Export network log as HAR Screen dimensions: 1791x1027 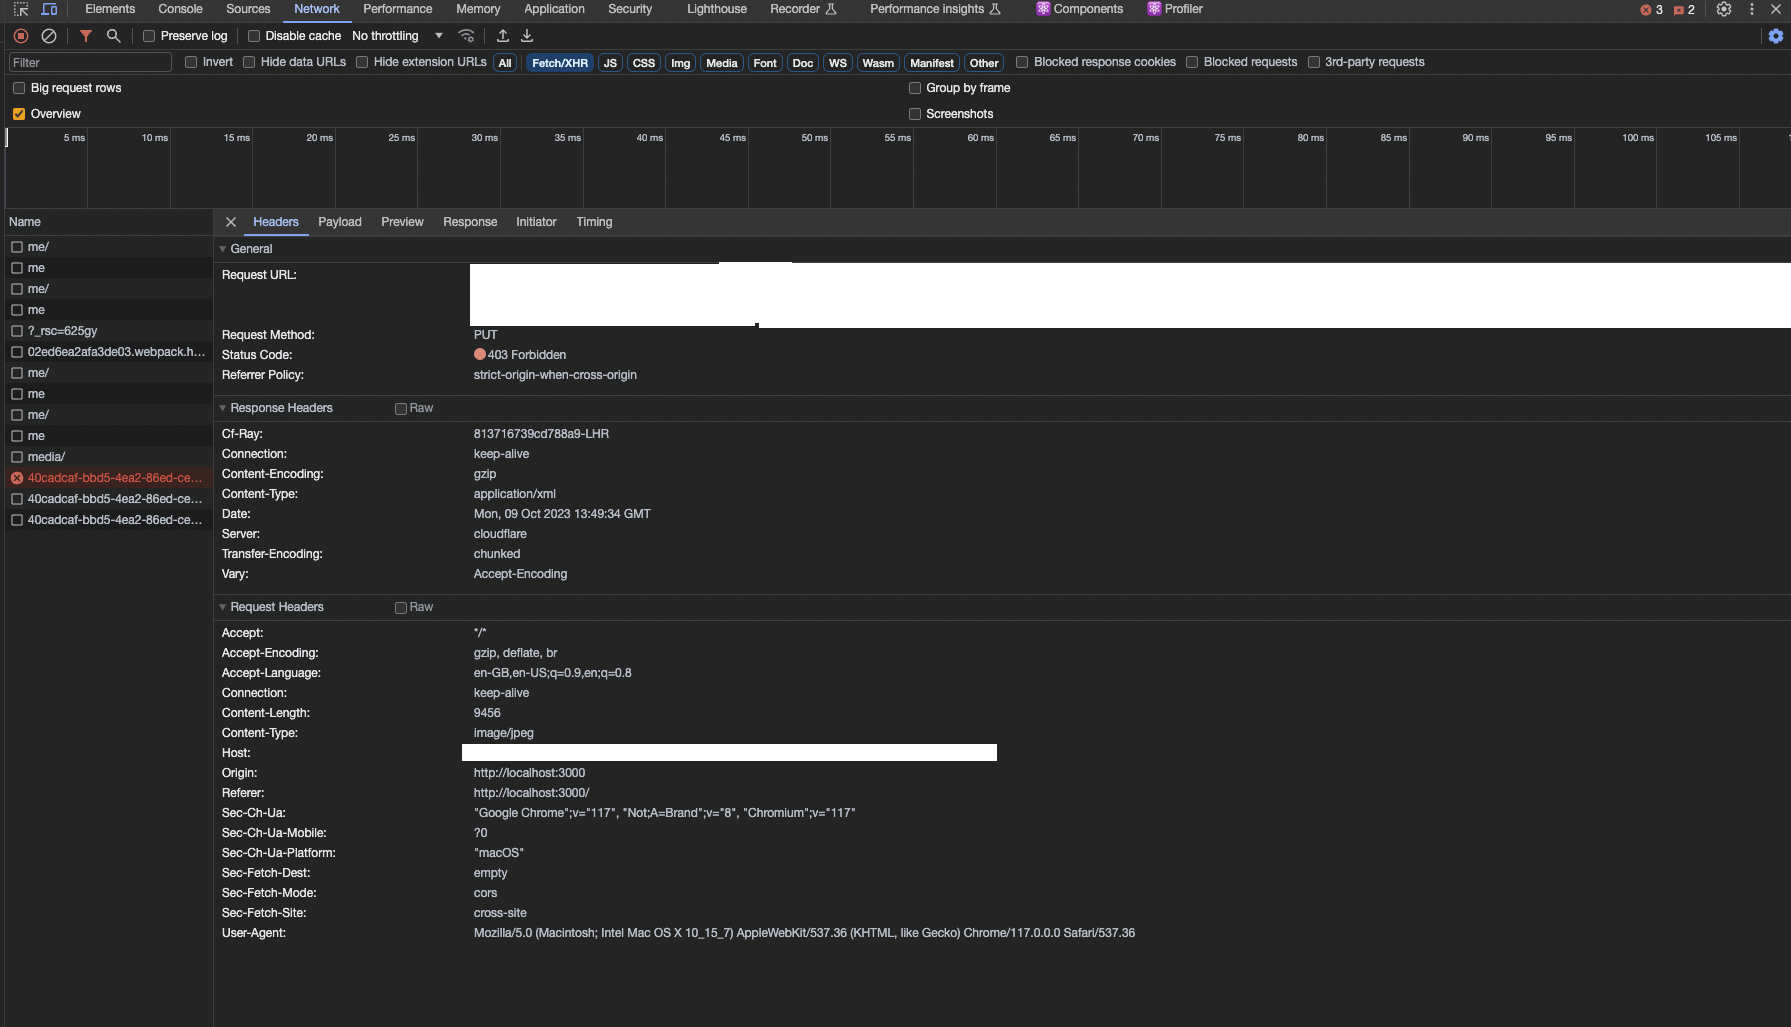coord(526,35)
